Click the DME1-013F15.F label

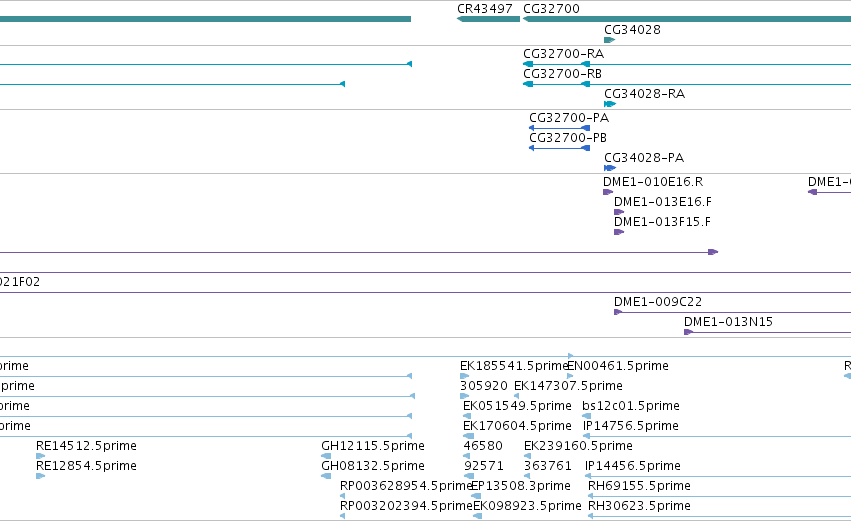[662, 222]
